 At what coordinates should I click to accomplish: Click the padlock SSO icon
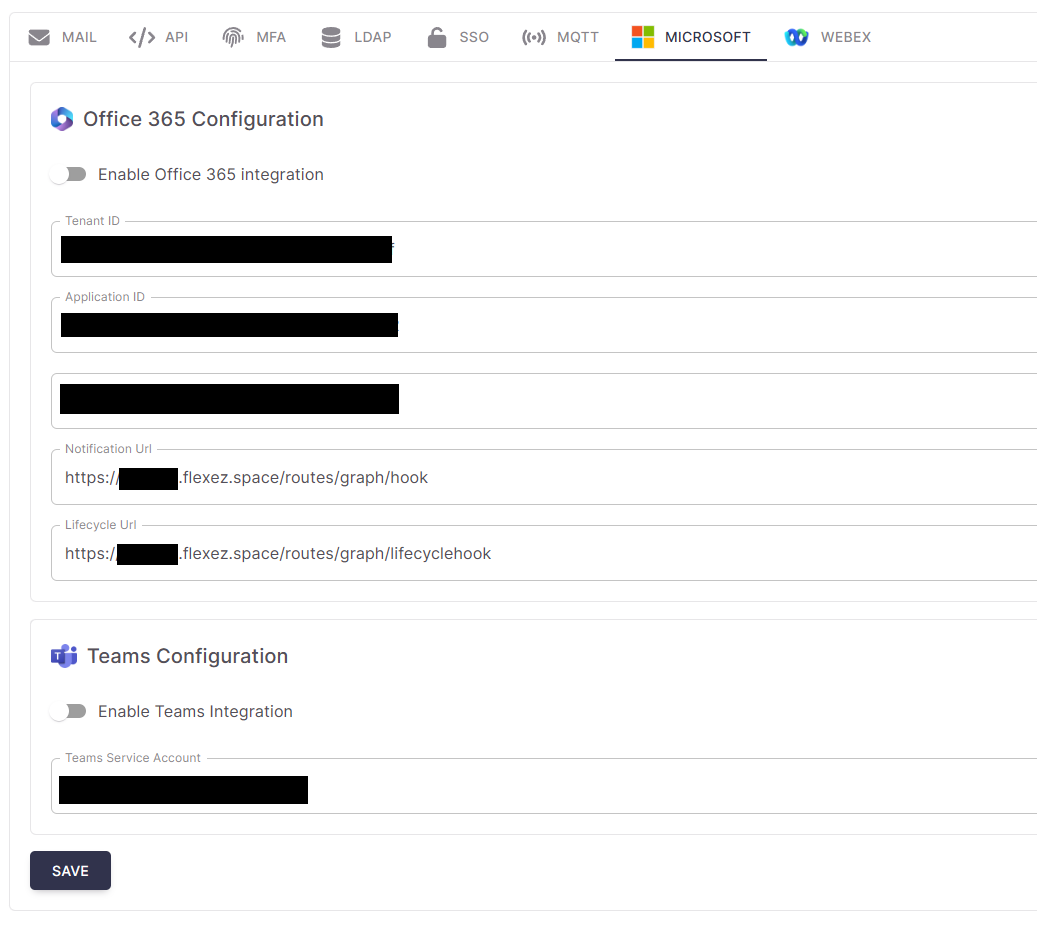tap(436, 37)
